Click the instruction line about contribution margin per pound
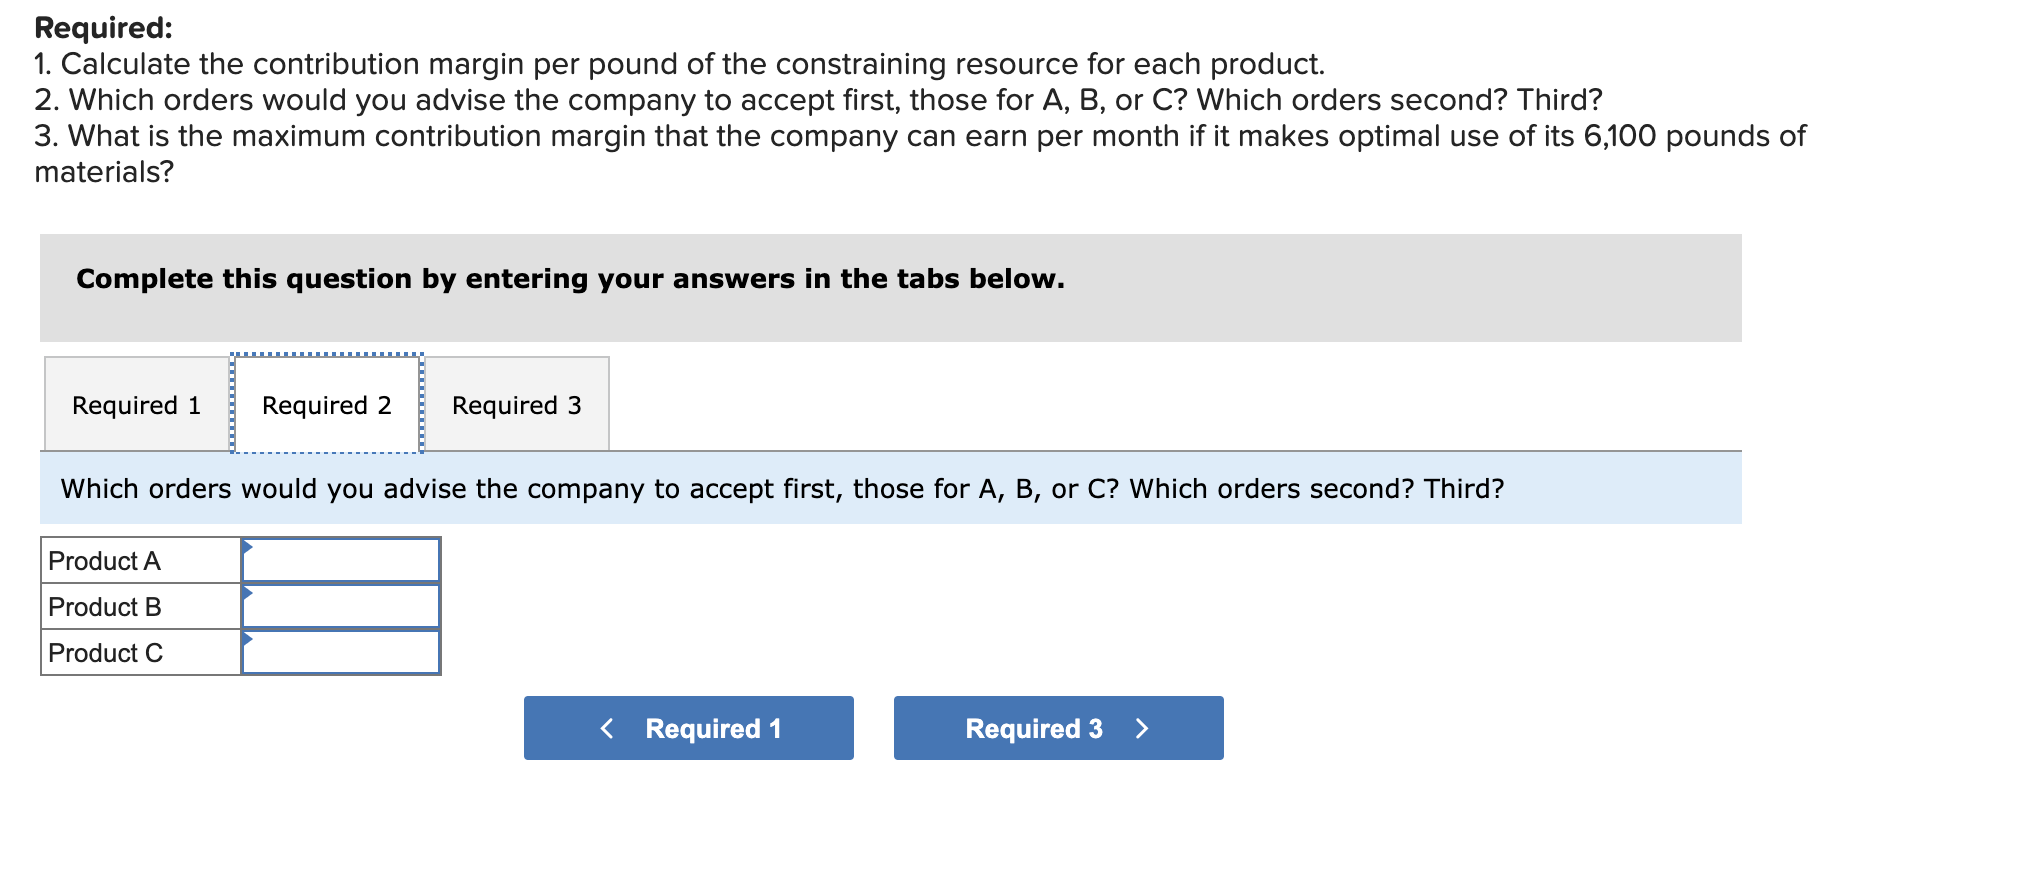Image resolution: width=2026 pixels, height=880 pixels. [679, 64]
